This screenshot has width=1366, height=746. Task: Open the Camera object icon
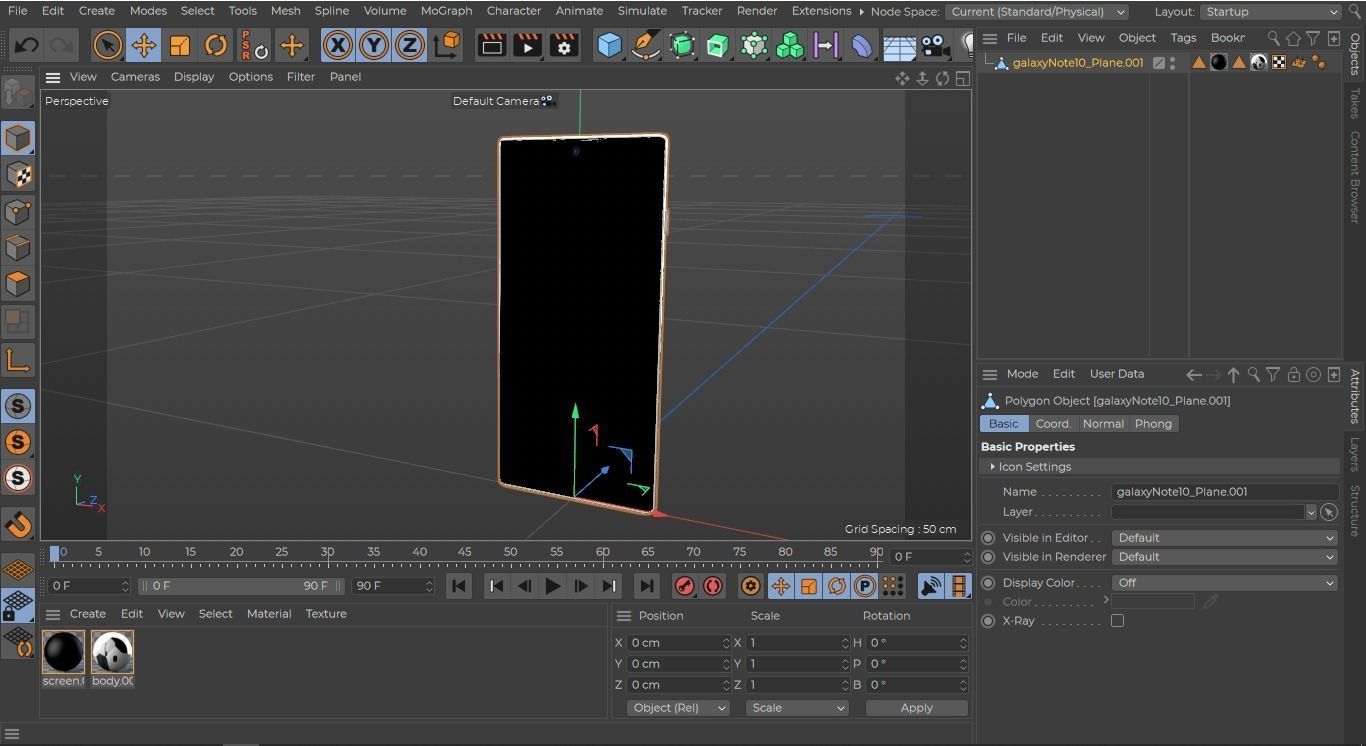[x=935, y=45]
